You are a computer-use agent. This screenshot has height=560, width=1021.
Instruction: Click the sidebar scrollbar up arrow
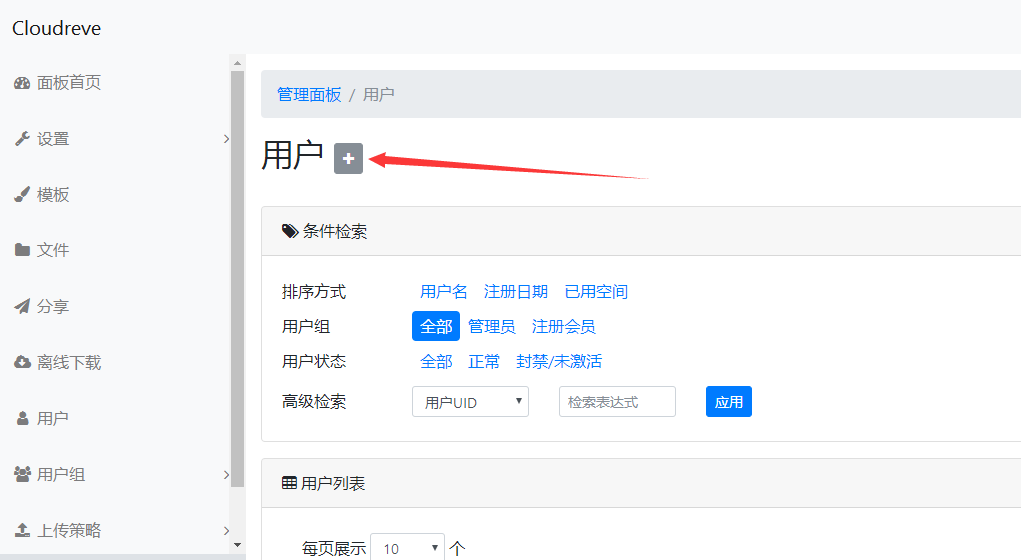[237, 63]
